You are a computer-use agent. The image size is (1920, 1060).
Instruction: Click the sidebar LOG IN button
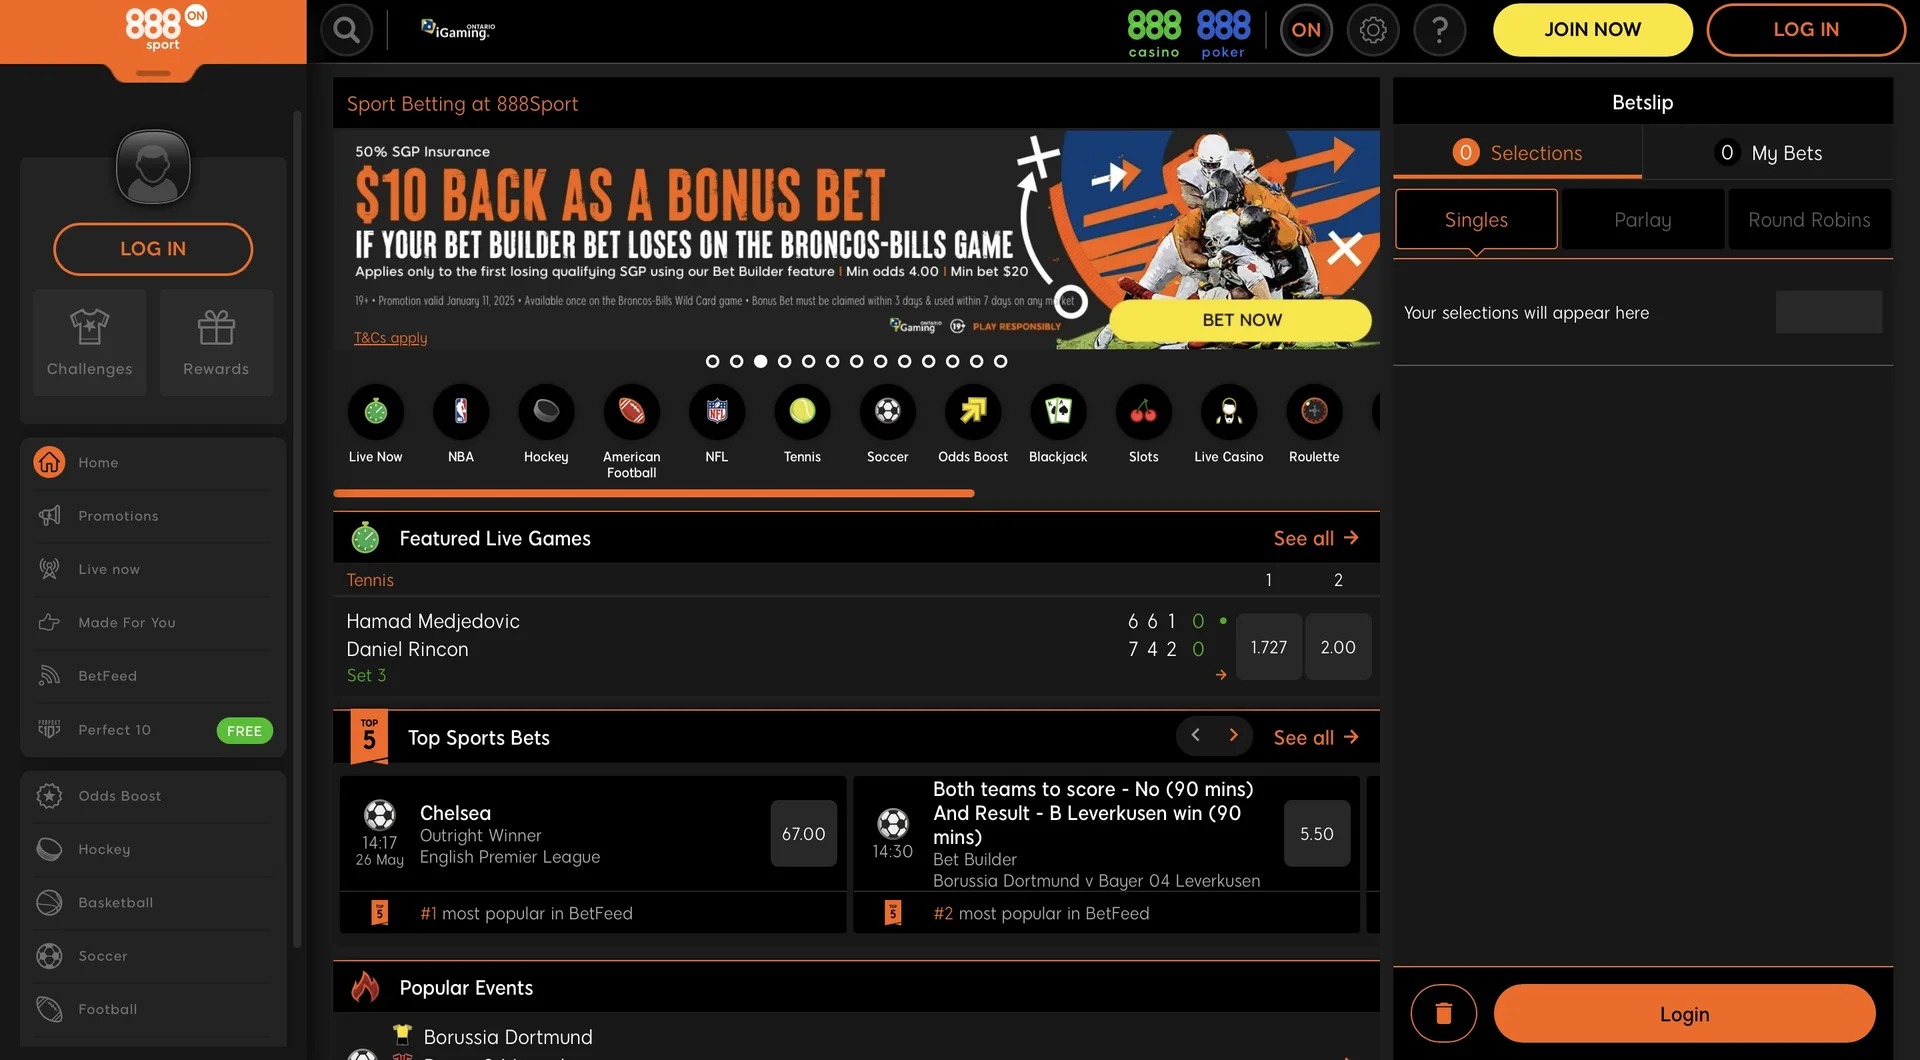[153, 249]
